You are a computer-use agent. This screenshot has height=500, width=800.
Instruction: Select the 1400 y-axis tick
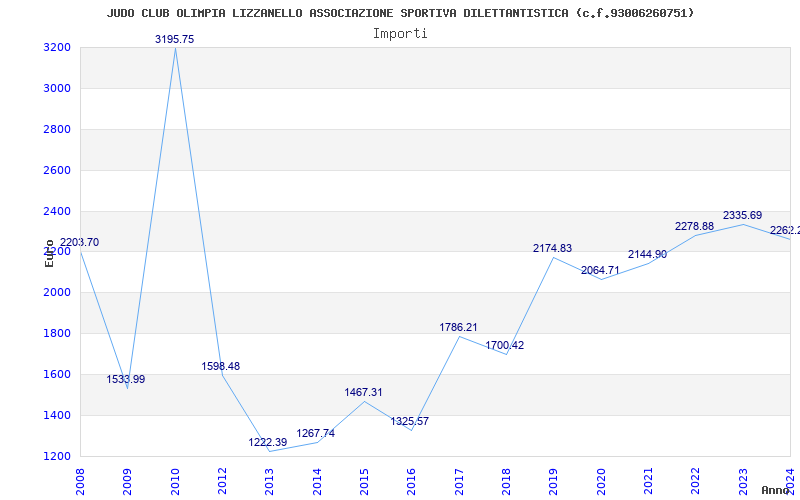57,415
